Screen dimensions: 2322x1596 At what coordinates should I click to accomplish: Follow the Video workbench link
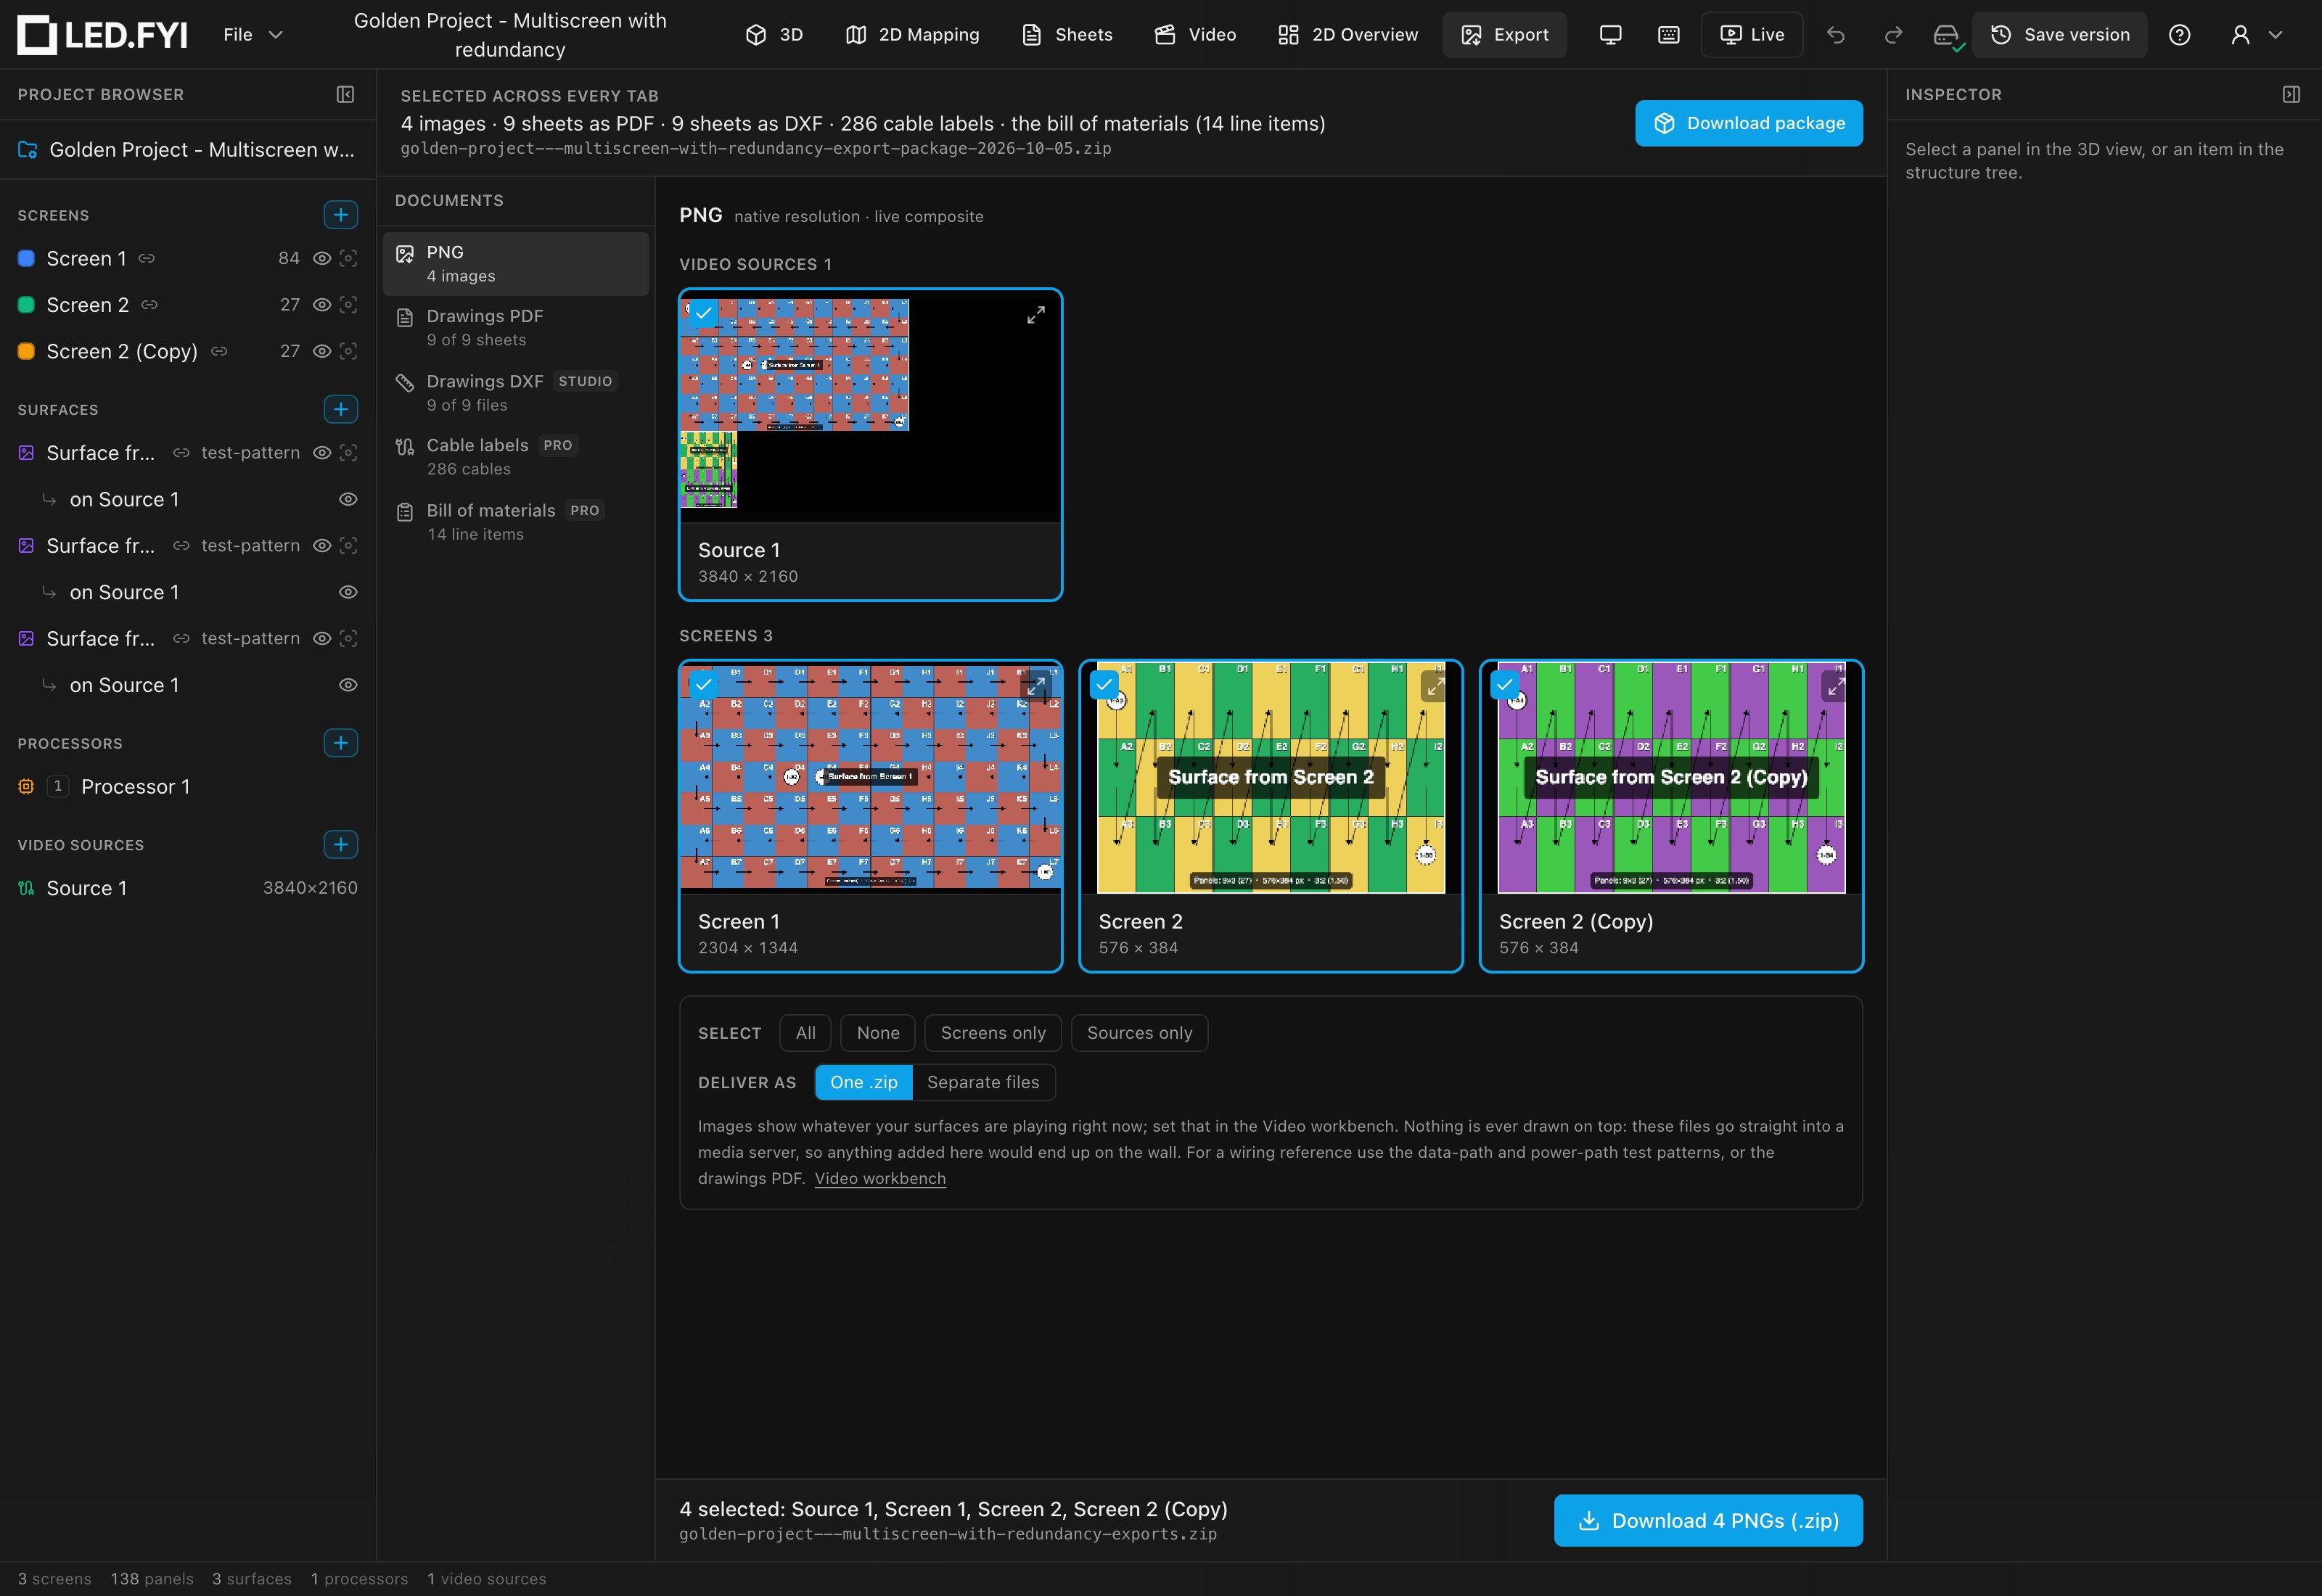pos(880,1178)
